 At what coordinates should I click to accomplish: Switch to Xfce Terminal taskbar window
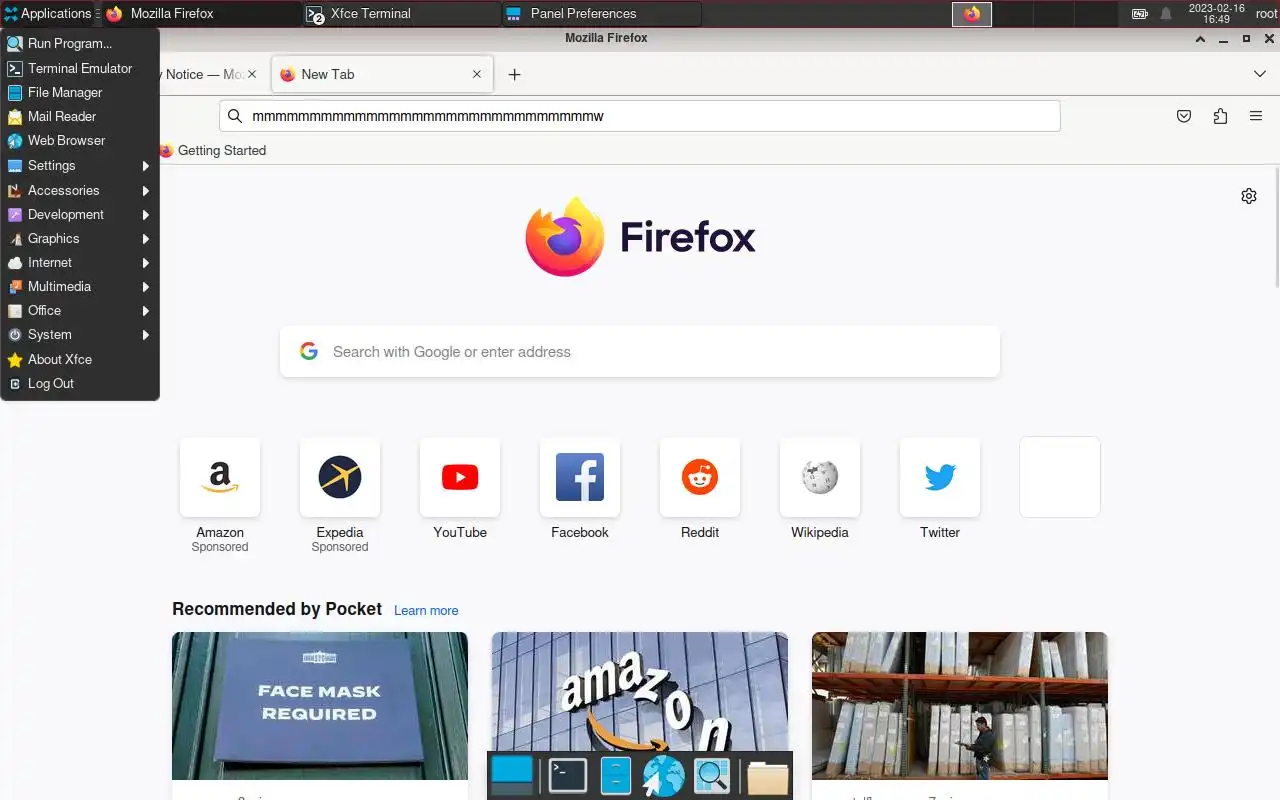(x=401, y=14)
